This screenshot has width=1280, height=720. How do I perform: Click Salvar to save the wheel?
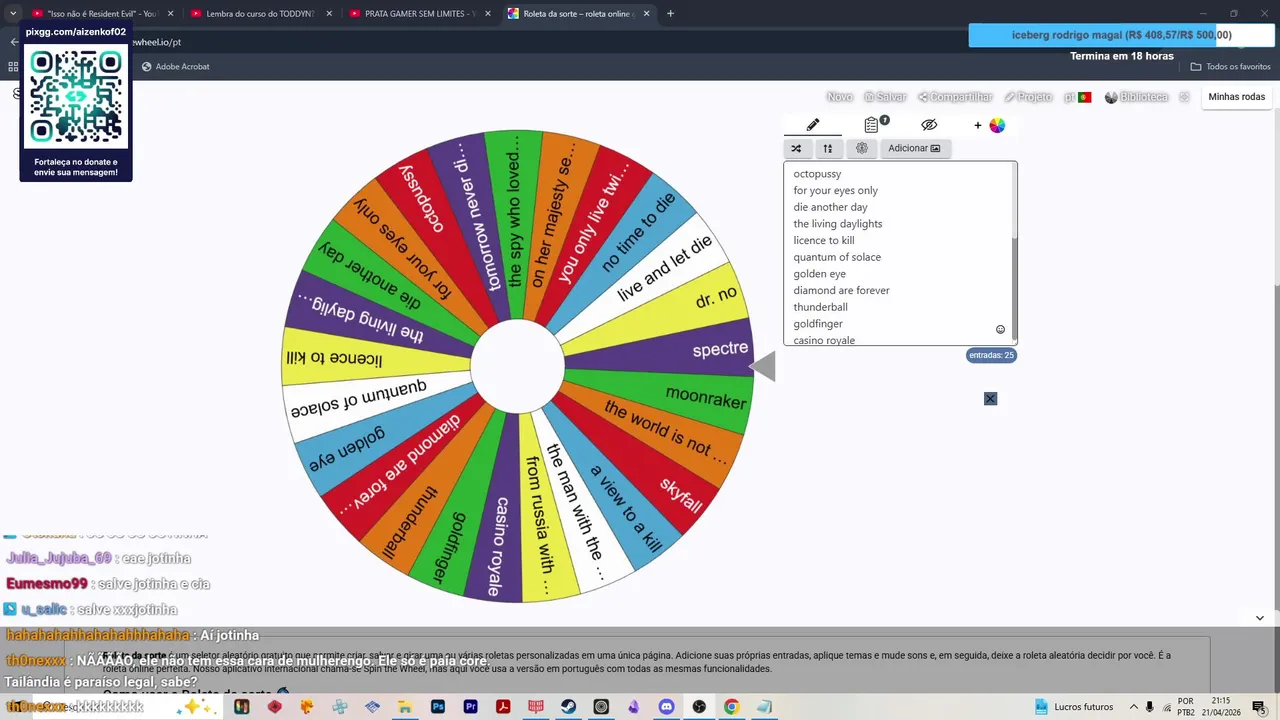tap(885, 97)
